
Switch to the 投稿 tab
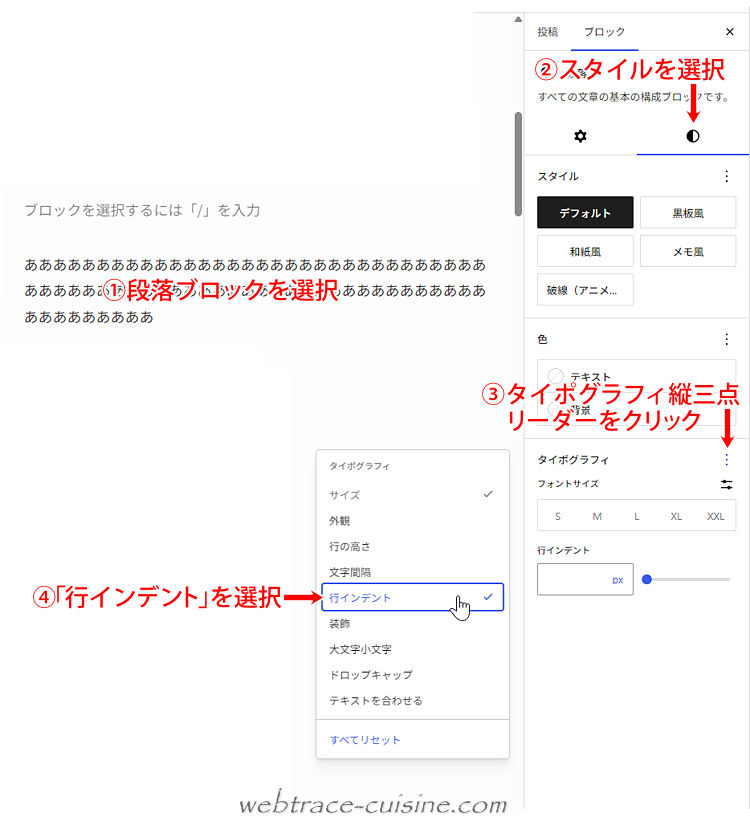tap(547, 32)
